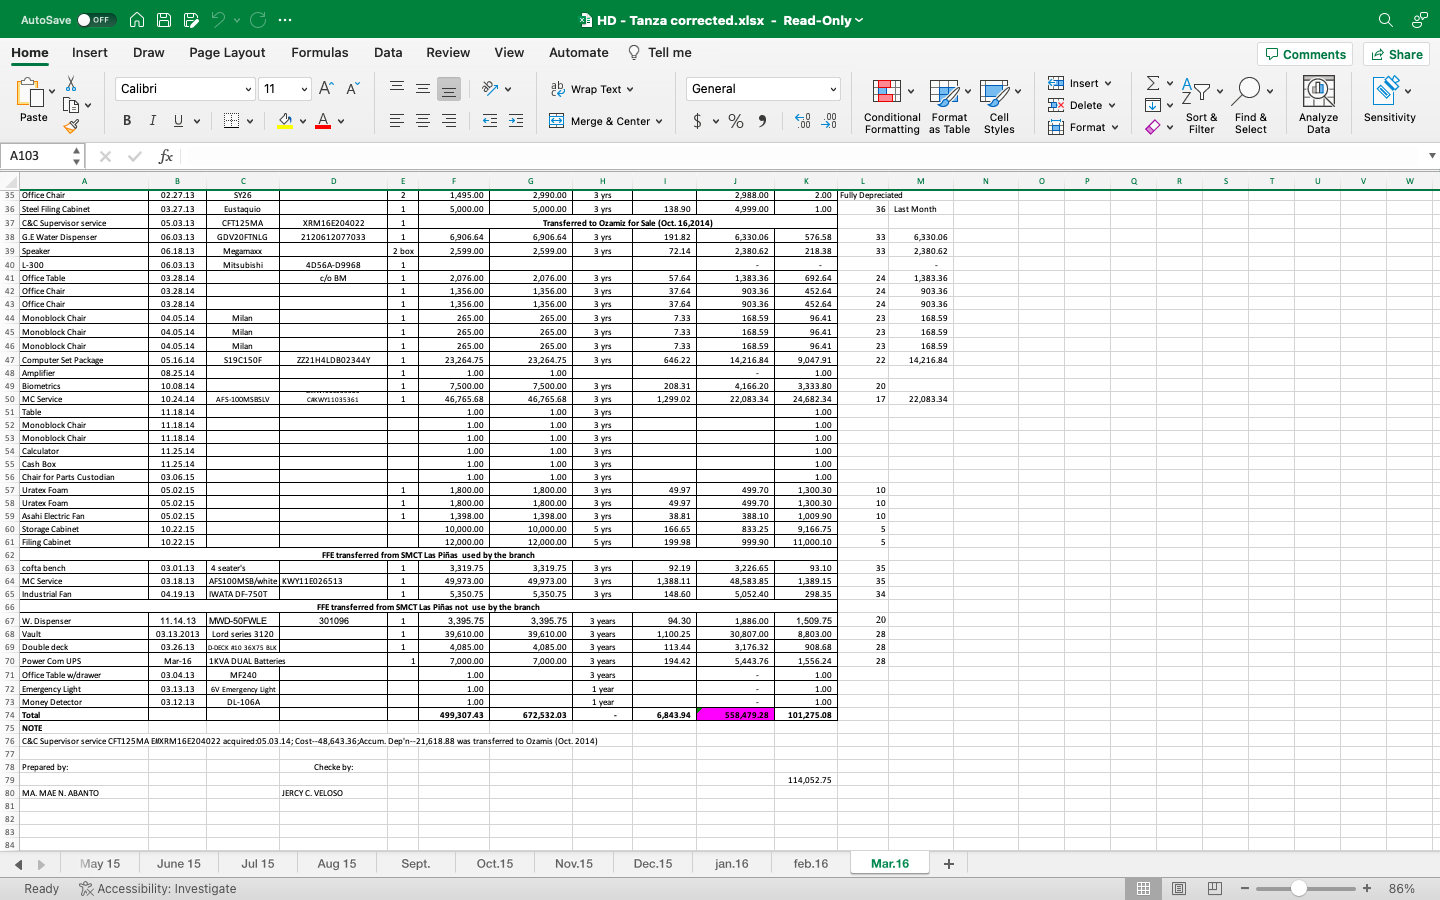Click the Comma Style icon
1440x900 pixels.
click(762, 121)
